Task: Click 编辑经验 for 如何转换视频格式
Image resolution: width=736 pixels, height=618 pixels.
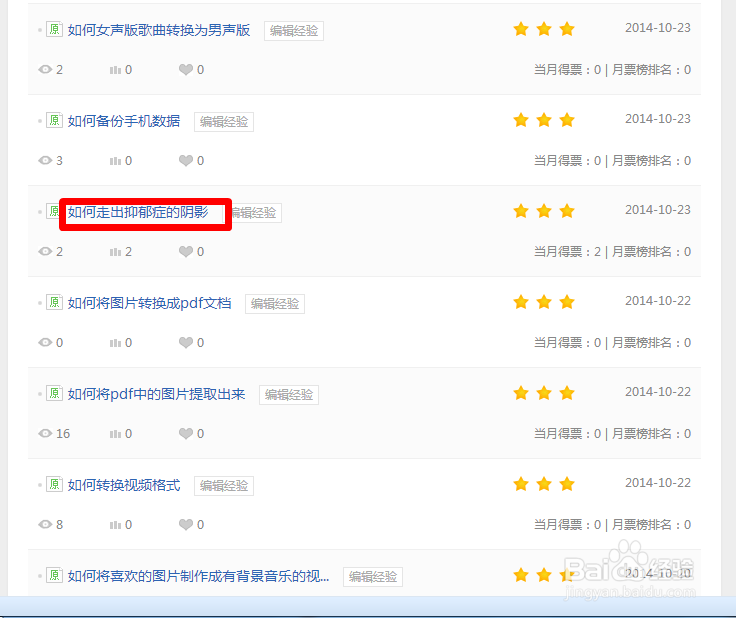Action: tap(224, 486)
